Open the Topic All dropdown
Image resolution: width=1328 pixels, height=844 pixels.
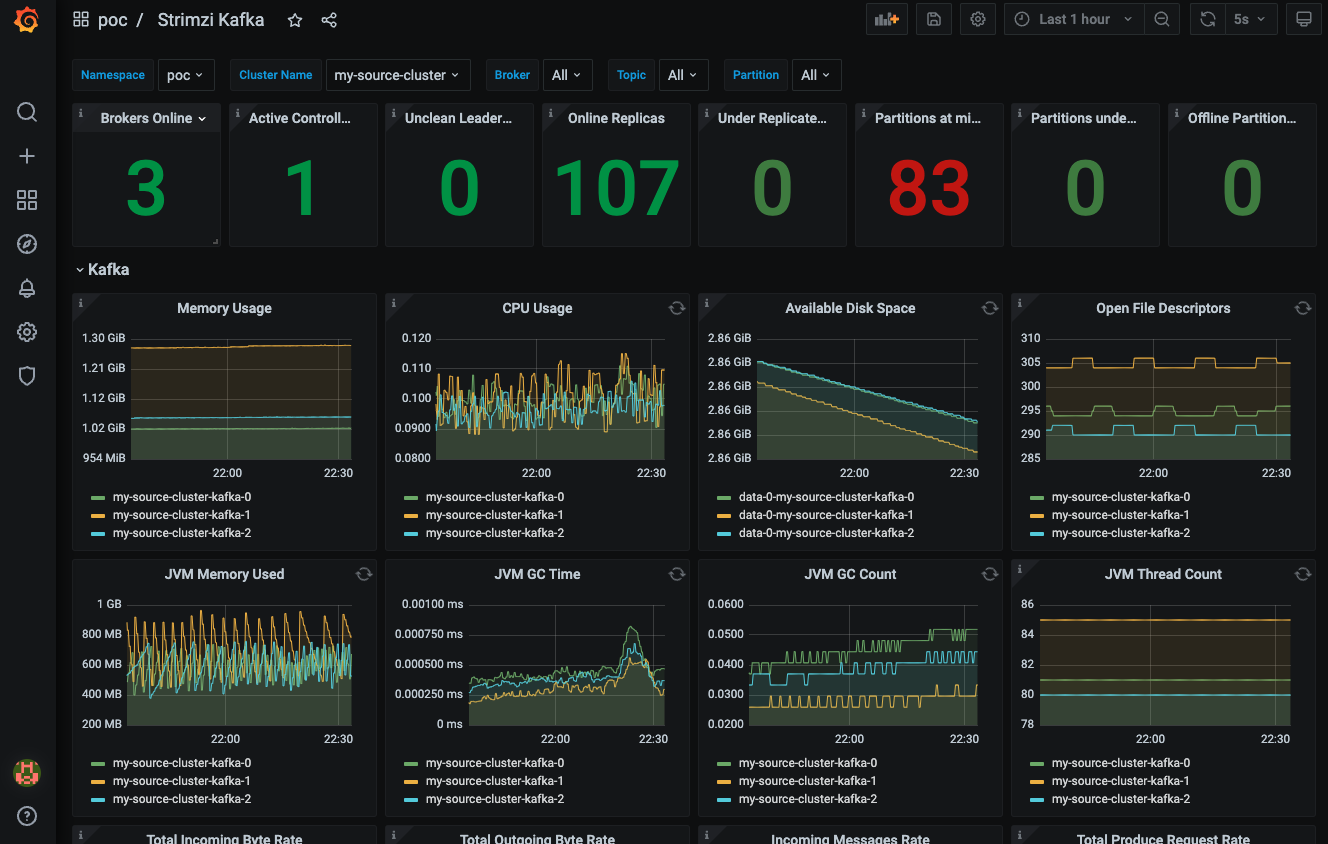click(683, 75)
